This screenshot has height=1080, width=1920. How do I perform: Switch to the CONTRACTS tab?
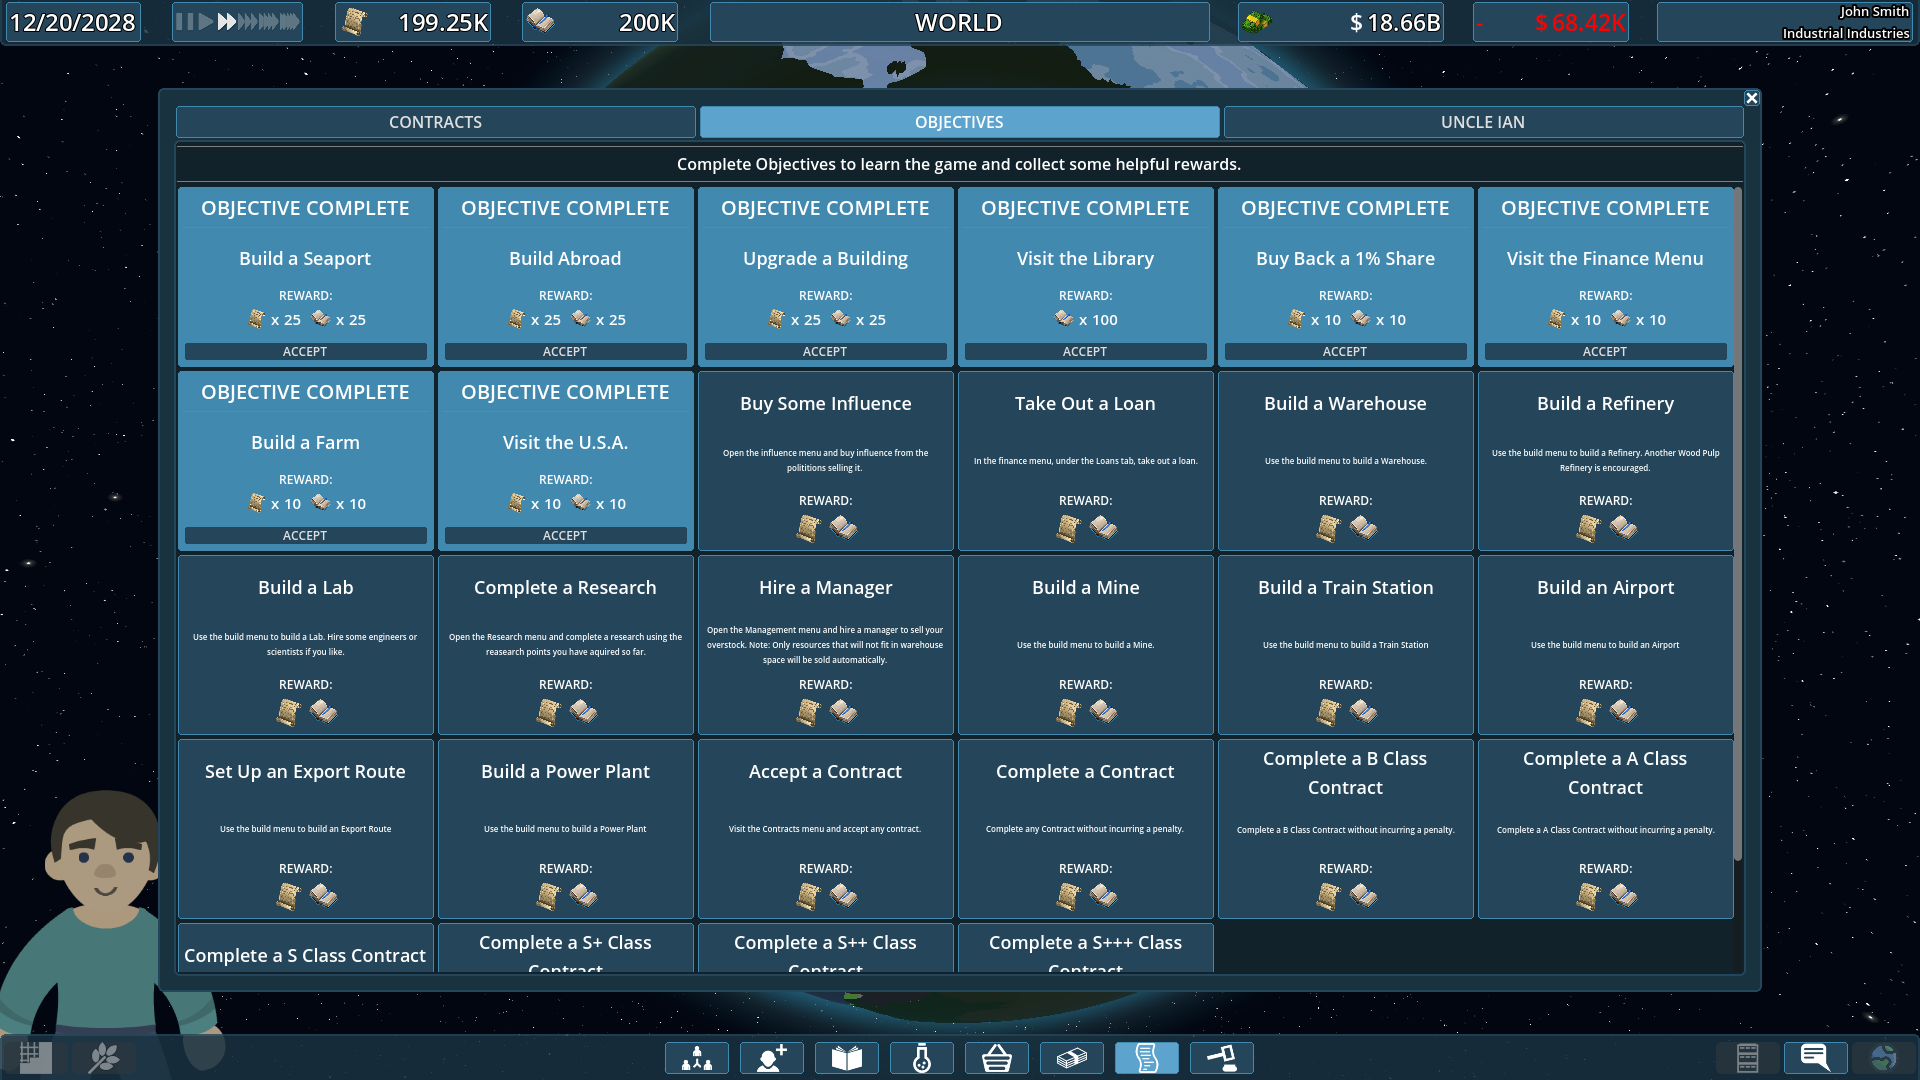(435, 122)
